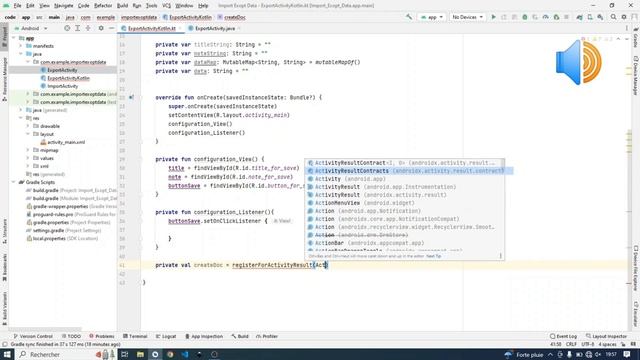Open the File menu
640x360 pixels.
point(17,6)
